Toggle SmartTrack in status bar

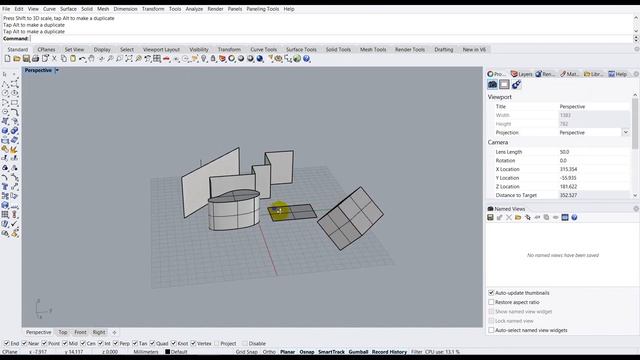(x=331, y=351)
